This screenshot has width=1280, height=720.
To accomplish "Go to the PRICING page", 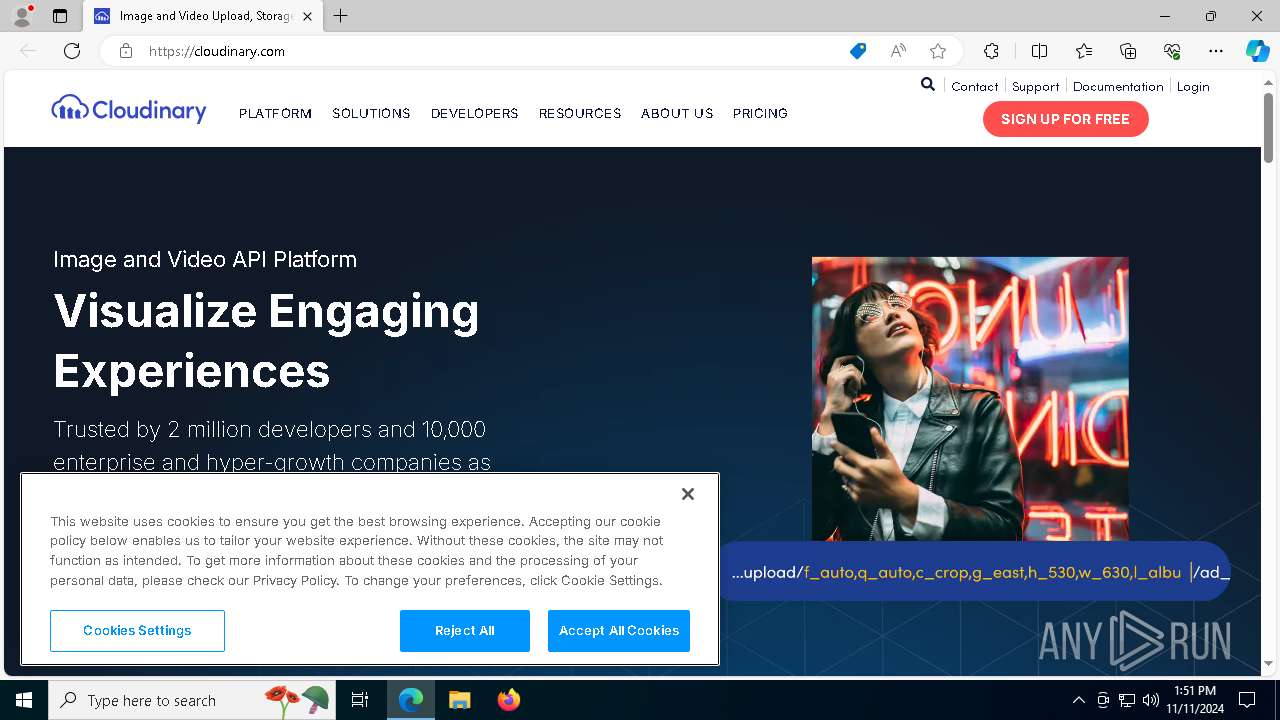I will pos(760,113).
